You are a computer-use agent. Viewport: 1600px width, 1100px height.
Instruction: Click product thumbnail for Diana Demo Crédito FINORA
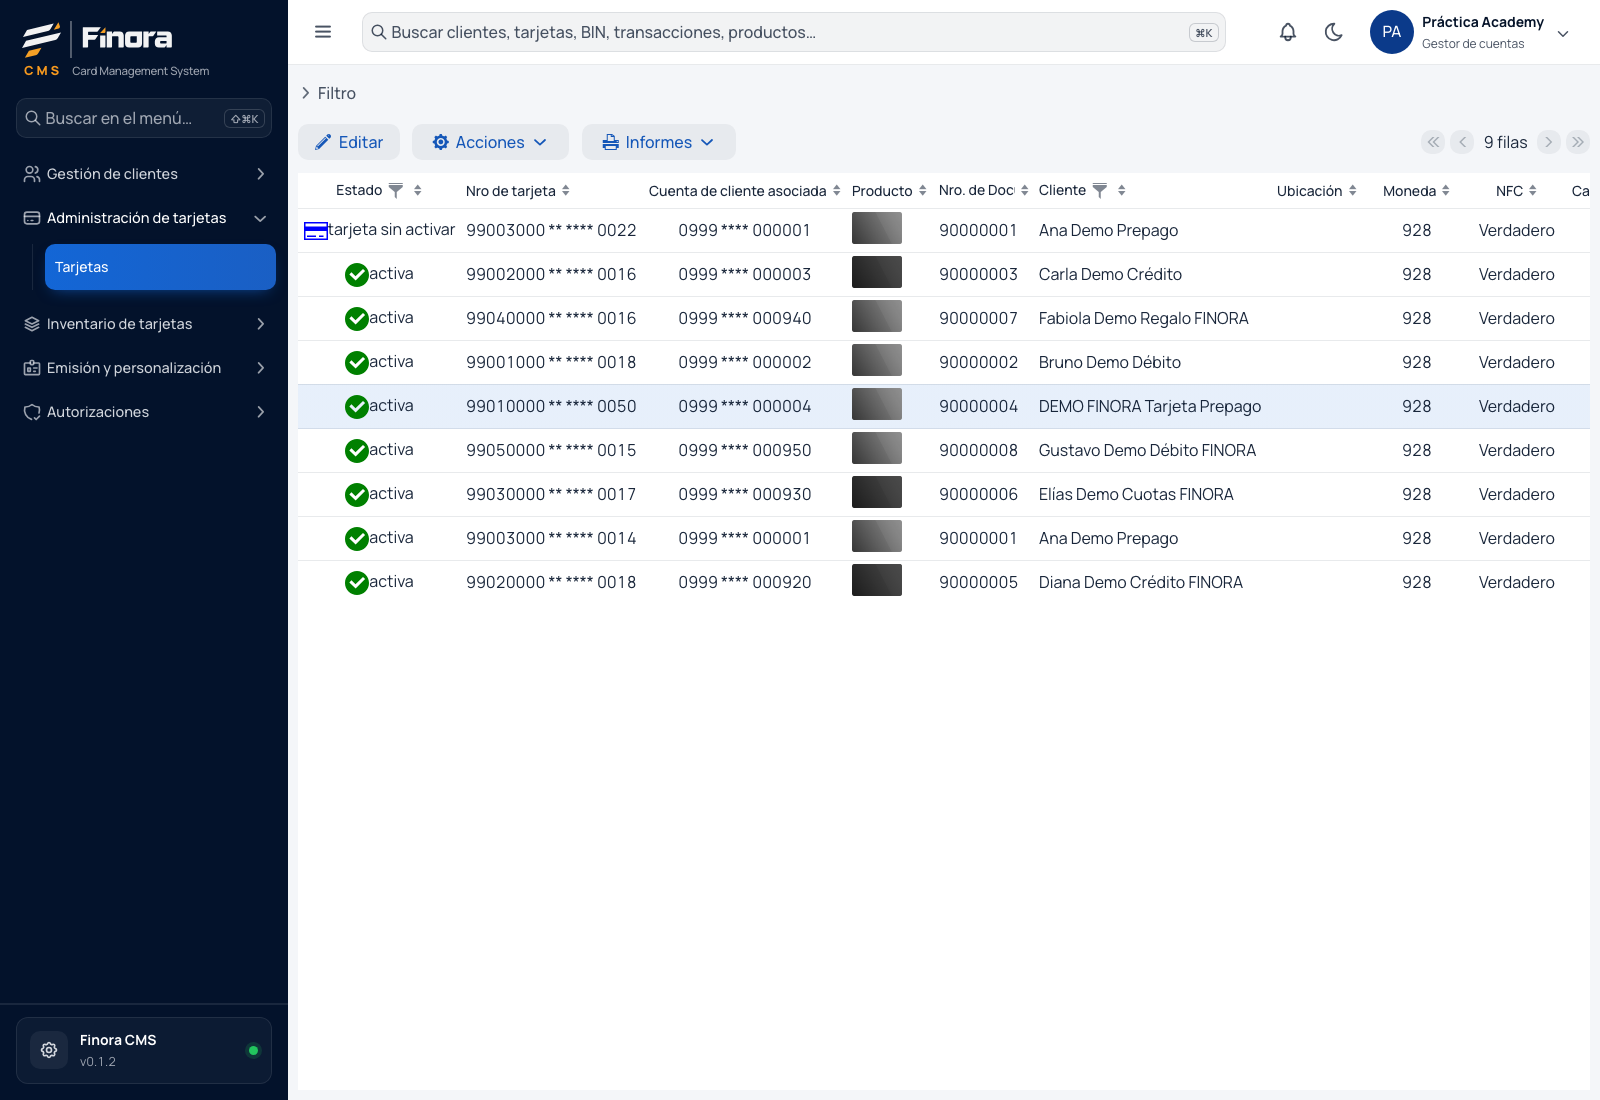(877, 580)
